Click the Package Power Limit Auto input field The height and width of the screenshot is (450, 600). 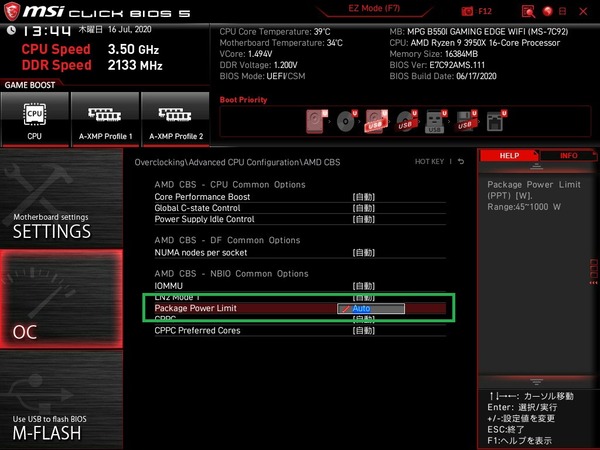[372, 309]
